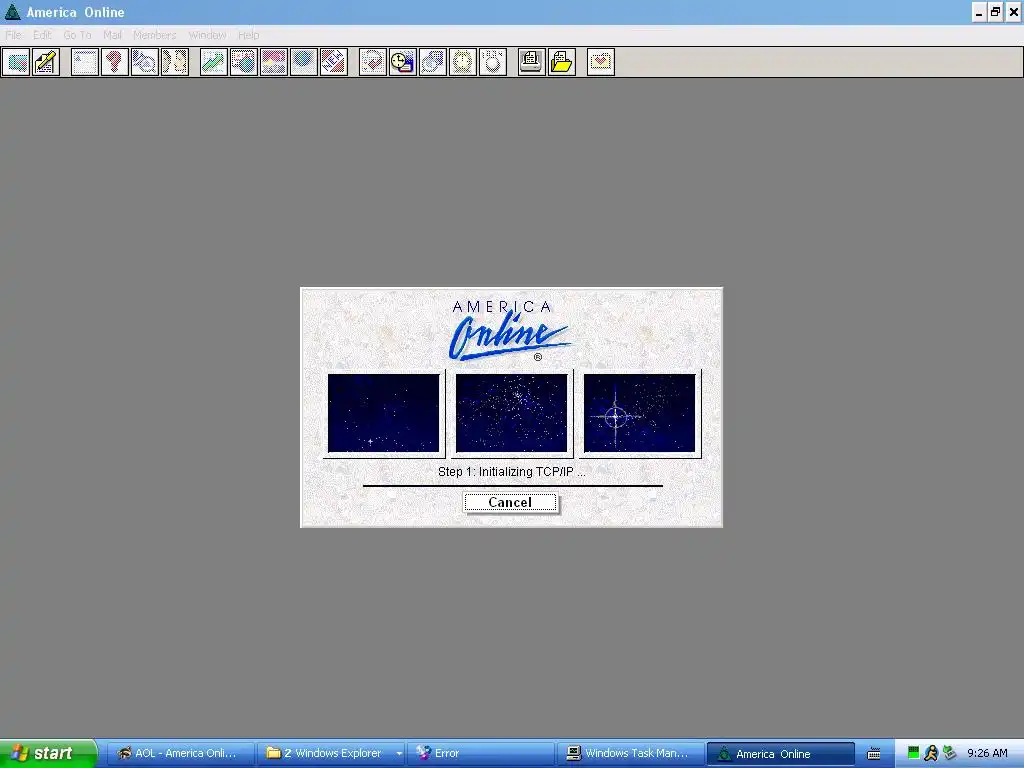The image size is (1024, 768).
Task: Click green Task Manager CPU tray icon
Action: [x=914, y=753]
